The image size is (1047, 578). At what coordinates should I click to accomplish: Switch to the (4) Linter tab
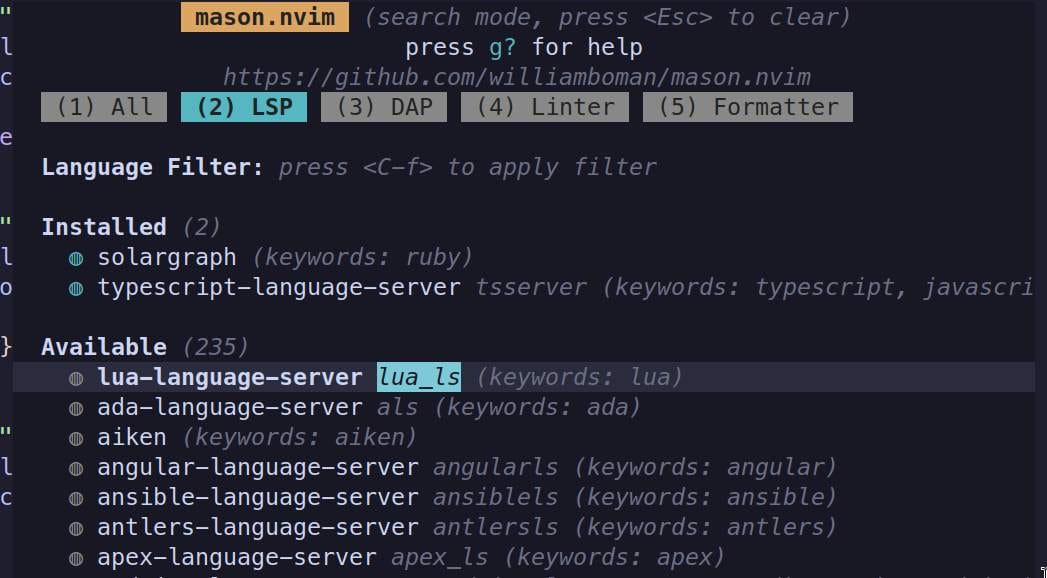pyautogui.click(x=545, y=107)
